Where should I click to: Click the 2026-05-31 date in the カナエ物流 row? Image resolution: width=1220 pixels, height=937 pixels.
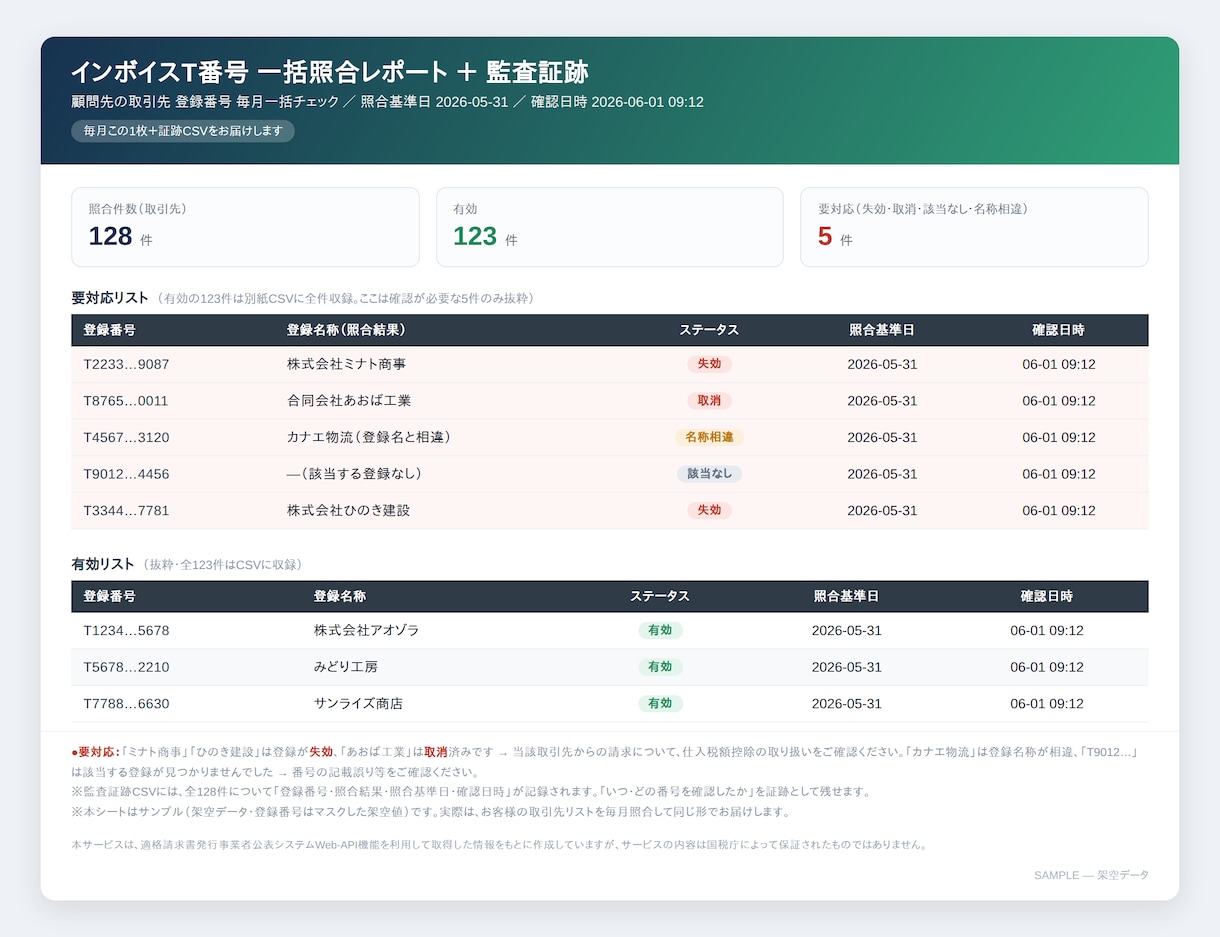[x=882, y=437]
